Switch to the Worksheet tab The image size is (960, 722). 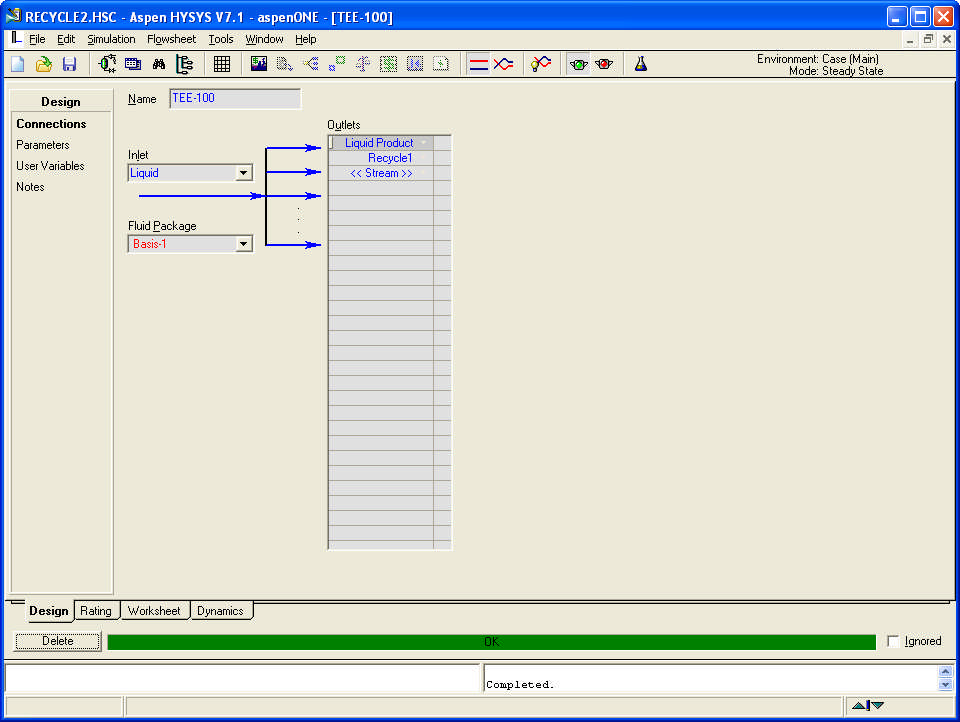pyautogui.click(x=154, y=610)
